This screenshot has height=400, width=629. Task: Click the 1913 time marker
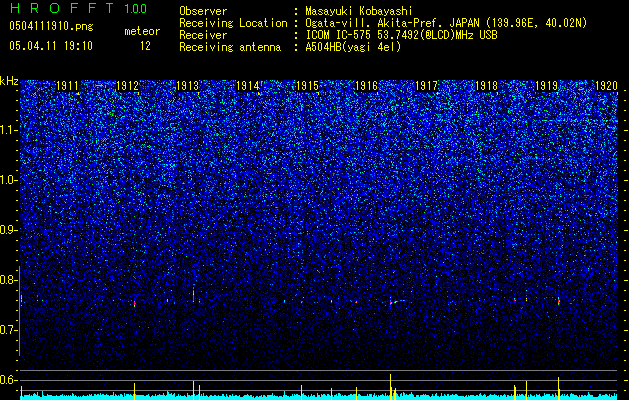pyautogui.click(x=188, y=86)
